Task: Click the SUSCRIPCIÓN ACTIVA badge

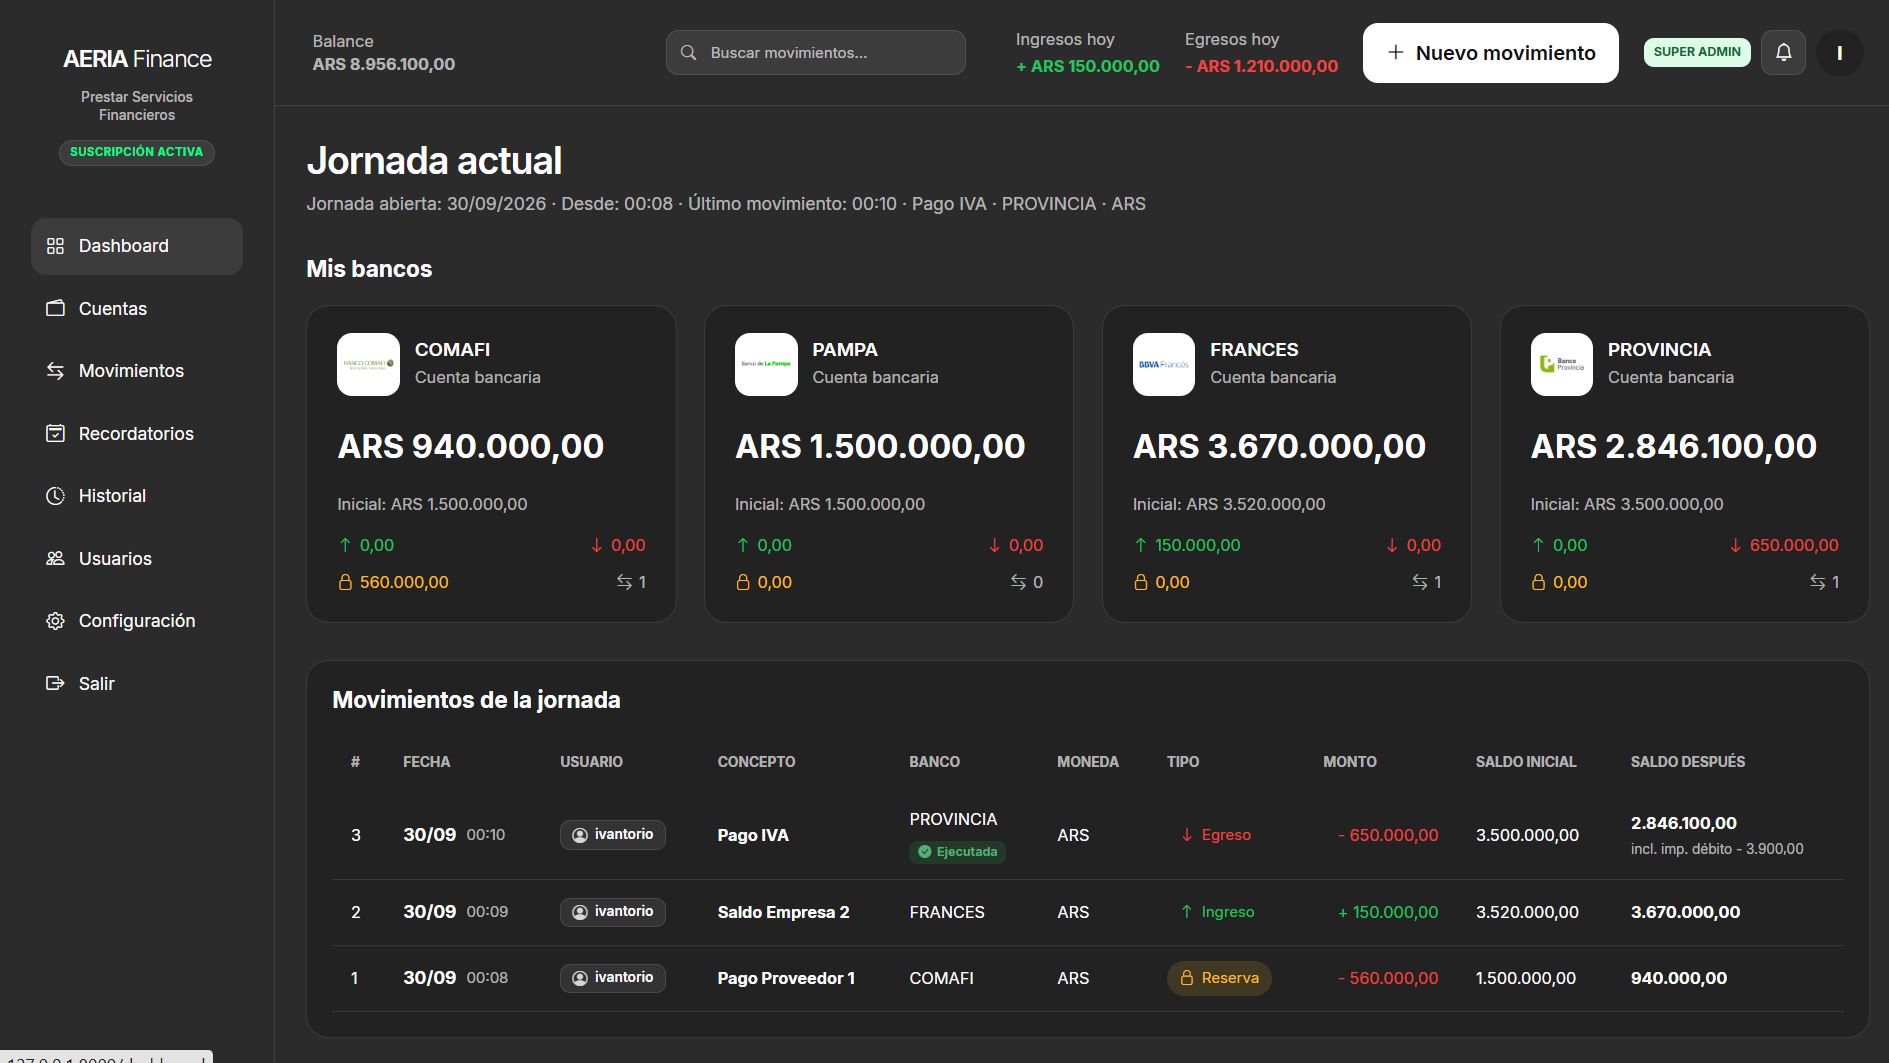Action: (137, 152)
